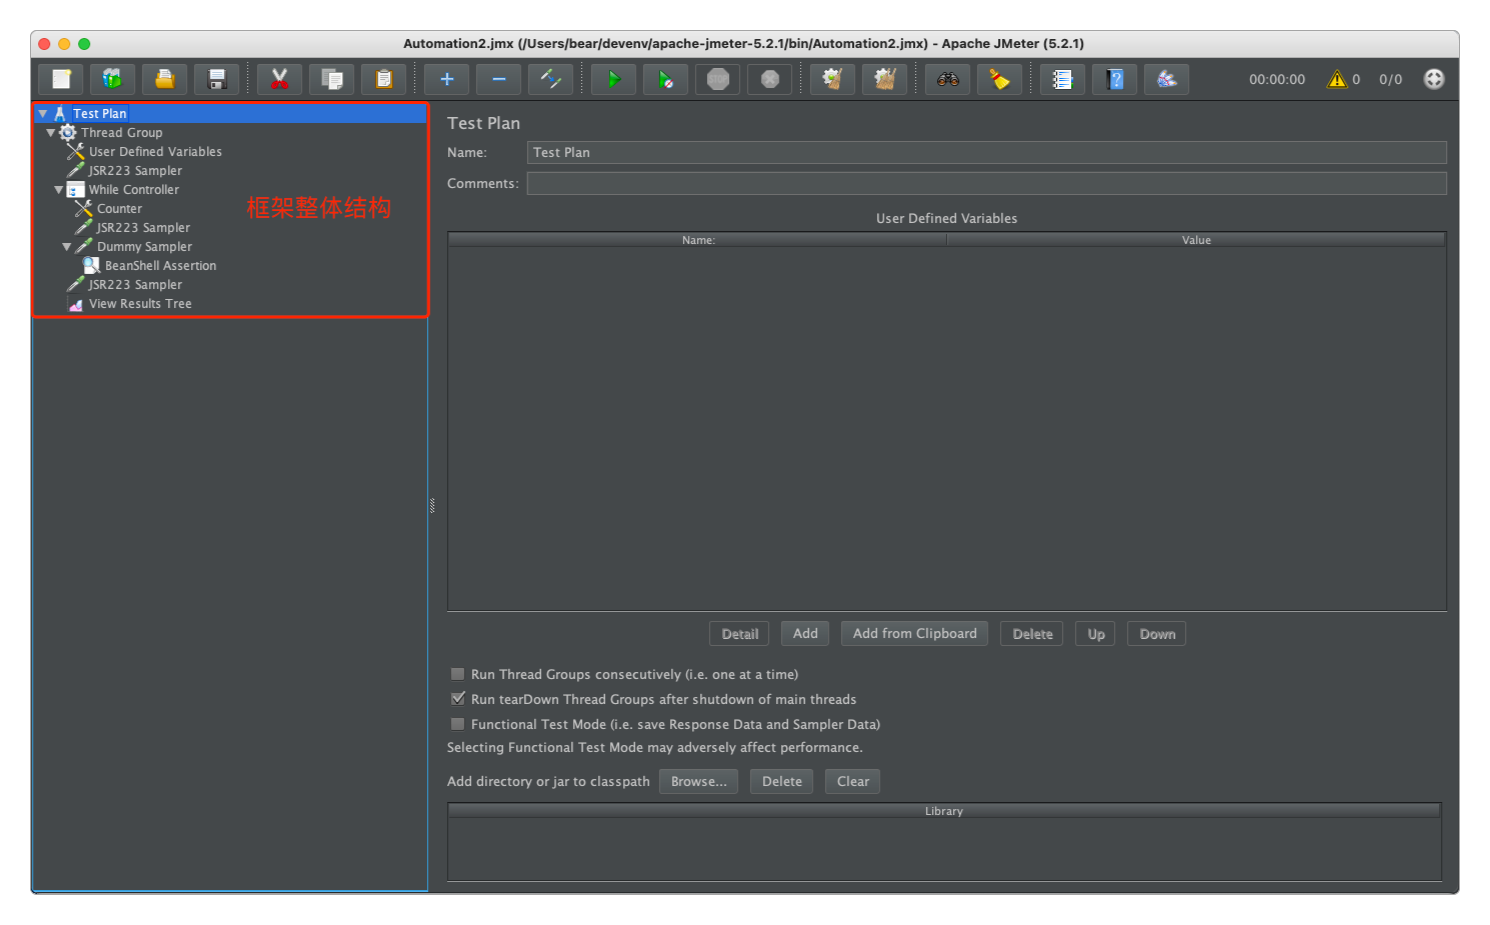Click the Comments input field
This screenshot has width=1490, height=925.
tap(986, 184)
